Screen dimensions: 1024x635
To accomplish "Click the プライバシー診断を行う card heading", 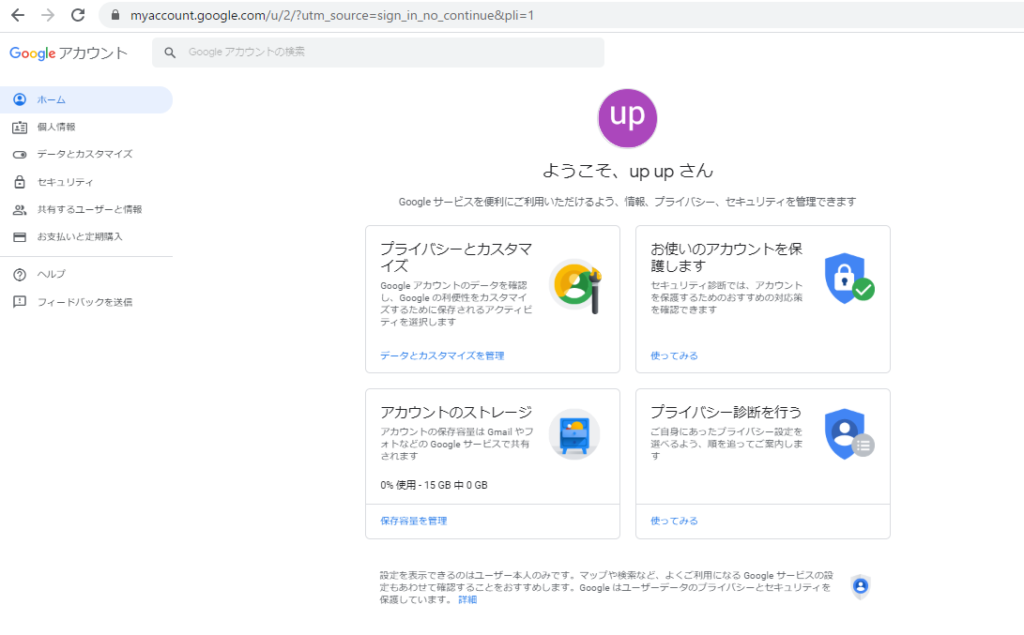I will tap(726, 412).
